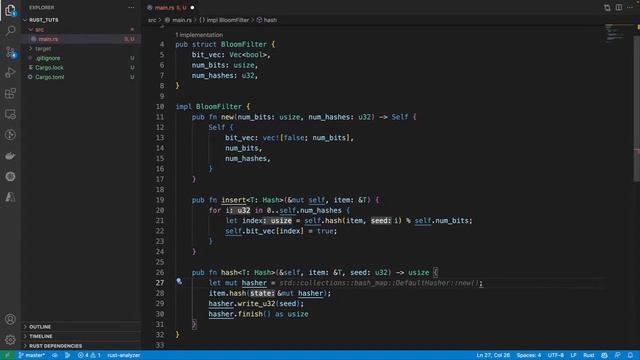Click the sync changes icon in status bar
This screenshot has height=360, width=640.
pos(55,355)
